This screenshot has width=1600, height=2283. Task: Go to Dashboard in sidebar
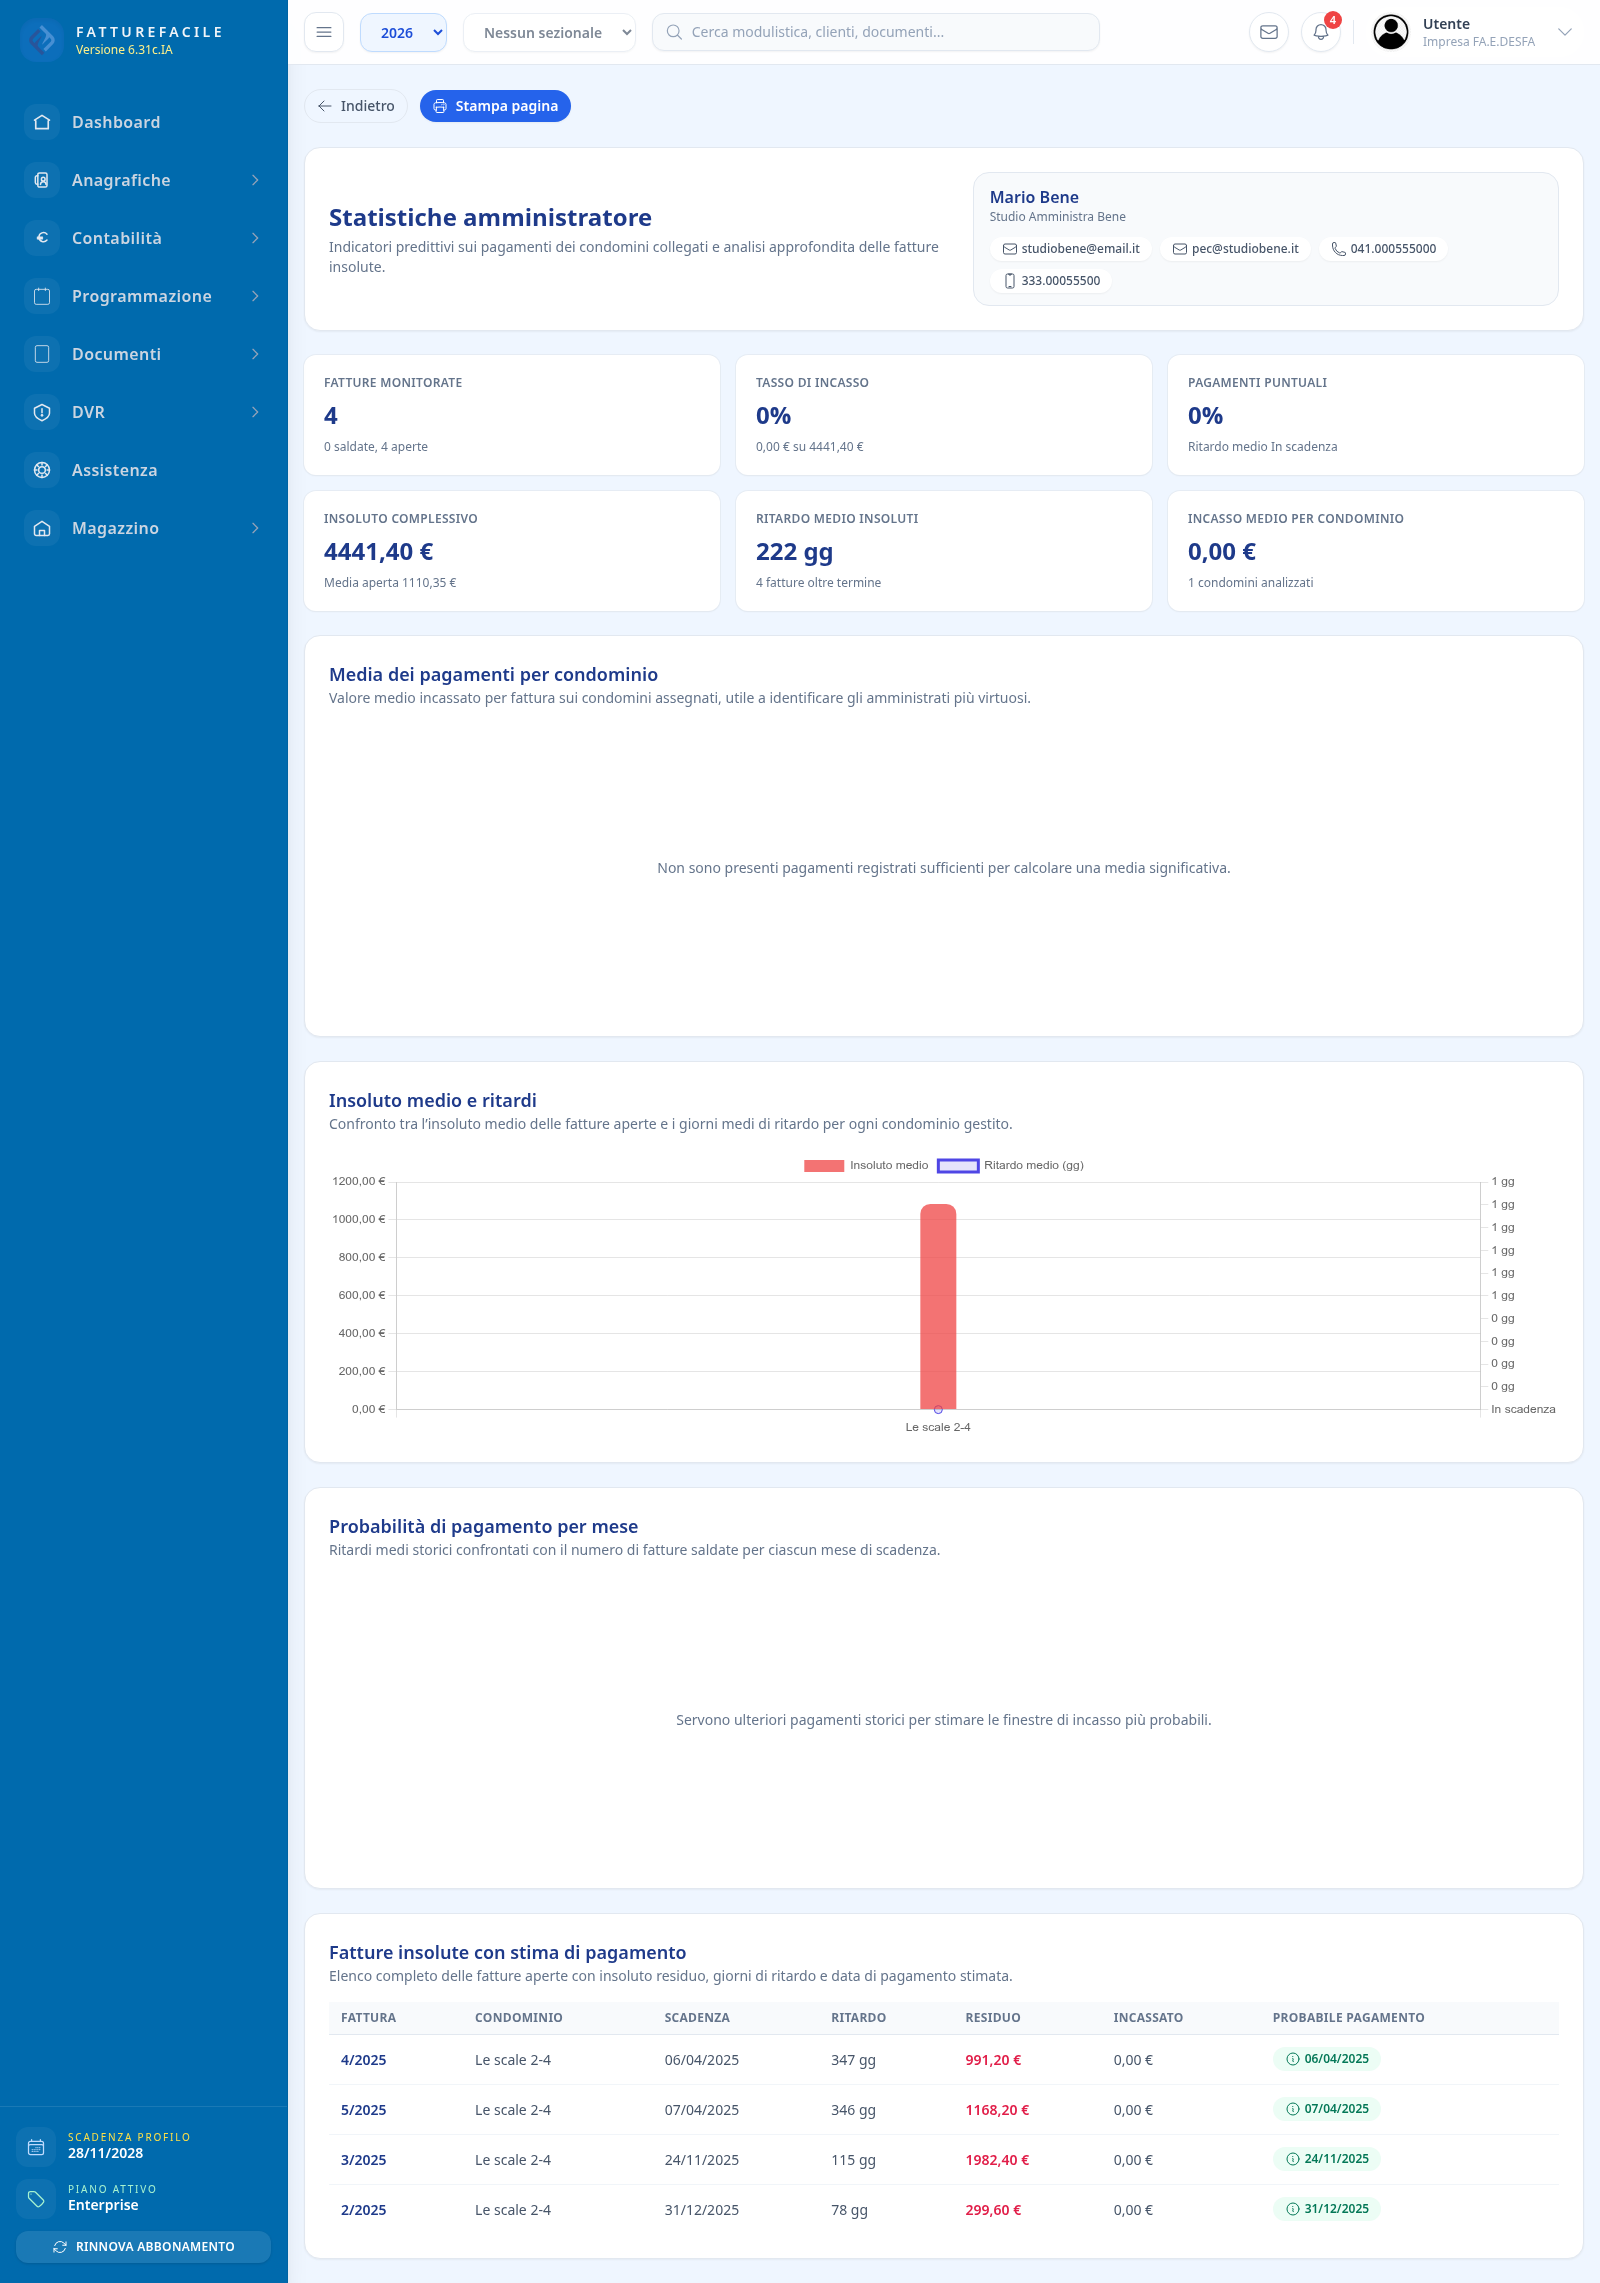coord(144,122)
